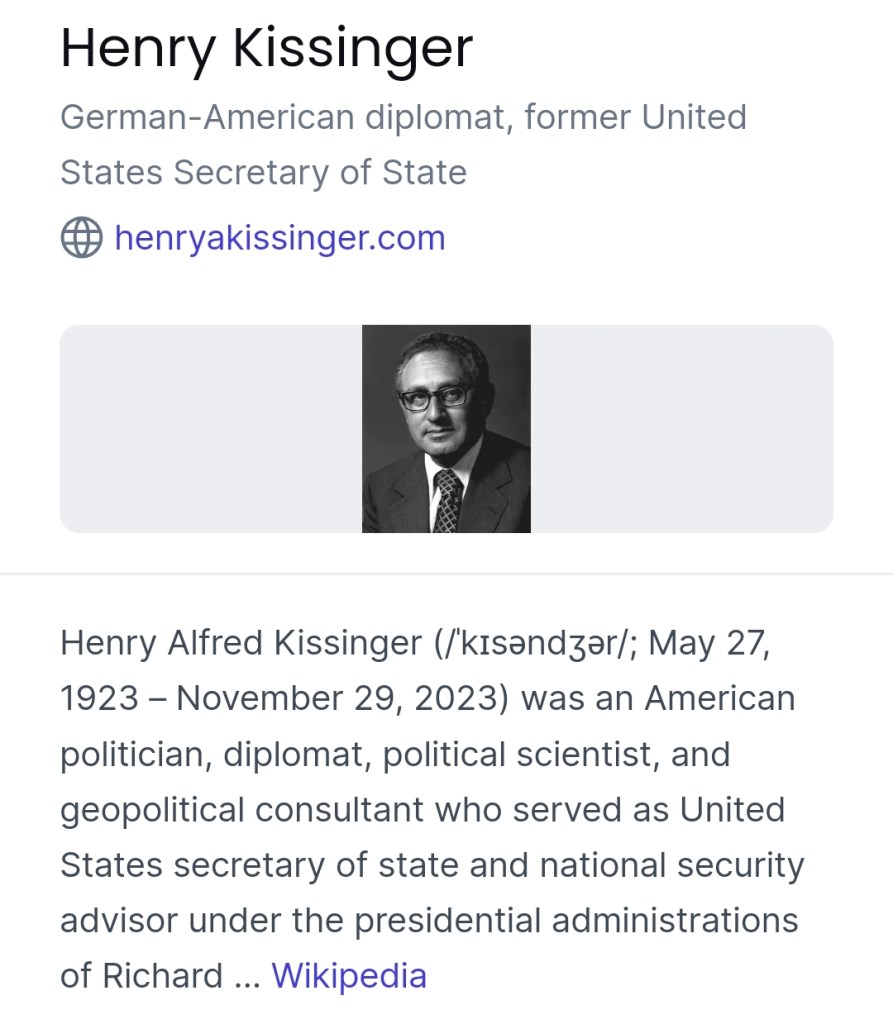This screenshot has height=1024, width=893.
Task: Click the empty gray area right of portrait
Action: [x=681, y=428]
